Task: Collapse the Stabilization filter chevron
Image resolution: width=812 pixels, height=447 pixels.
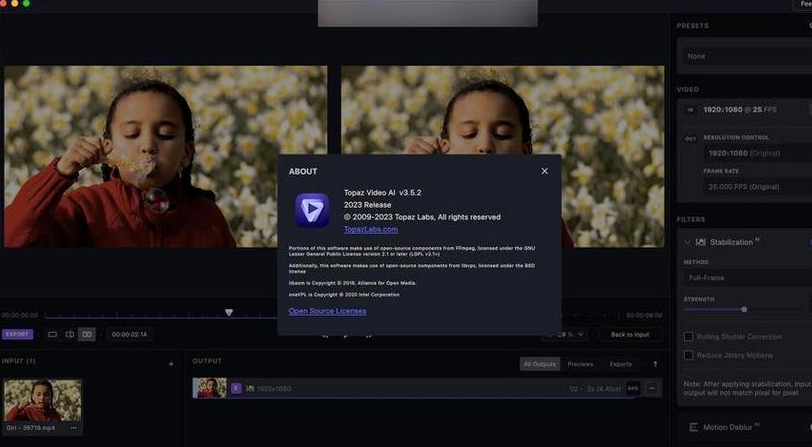Action: pyautogui.click(x=687, y=242)
